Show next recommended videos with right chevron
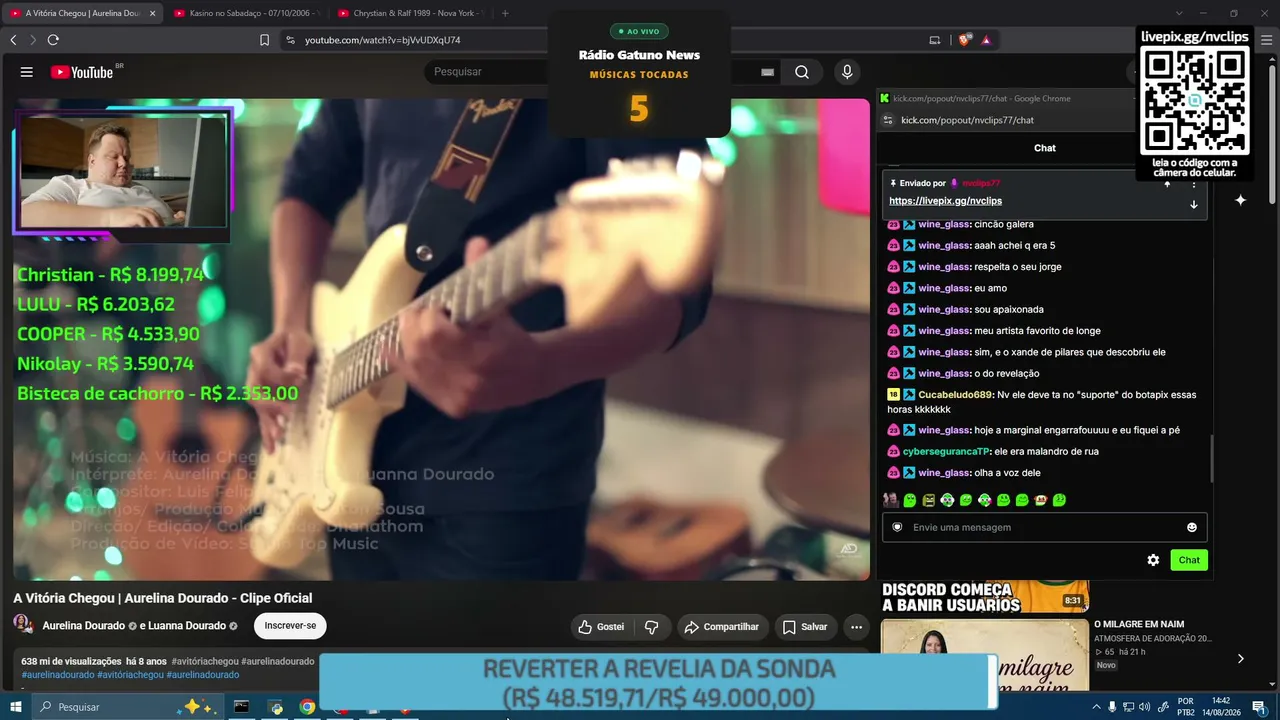This screenshot has height=720, width=1280. coord(1240,658)
